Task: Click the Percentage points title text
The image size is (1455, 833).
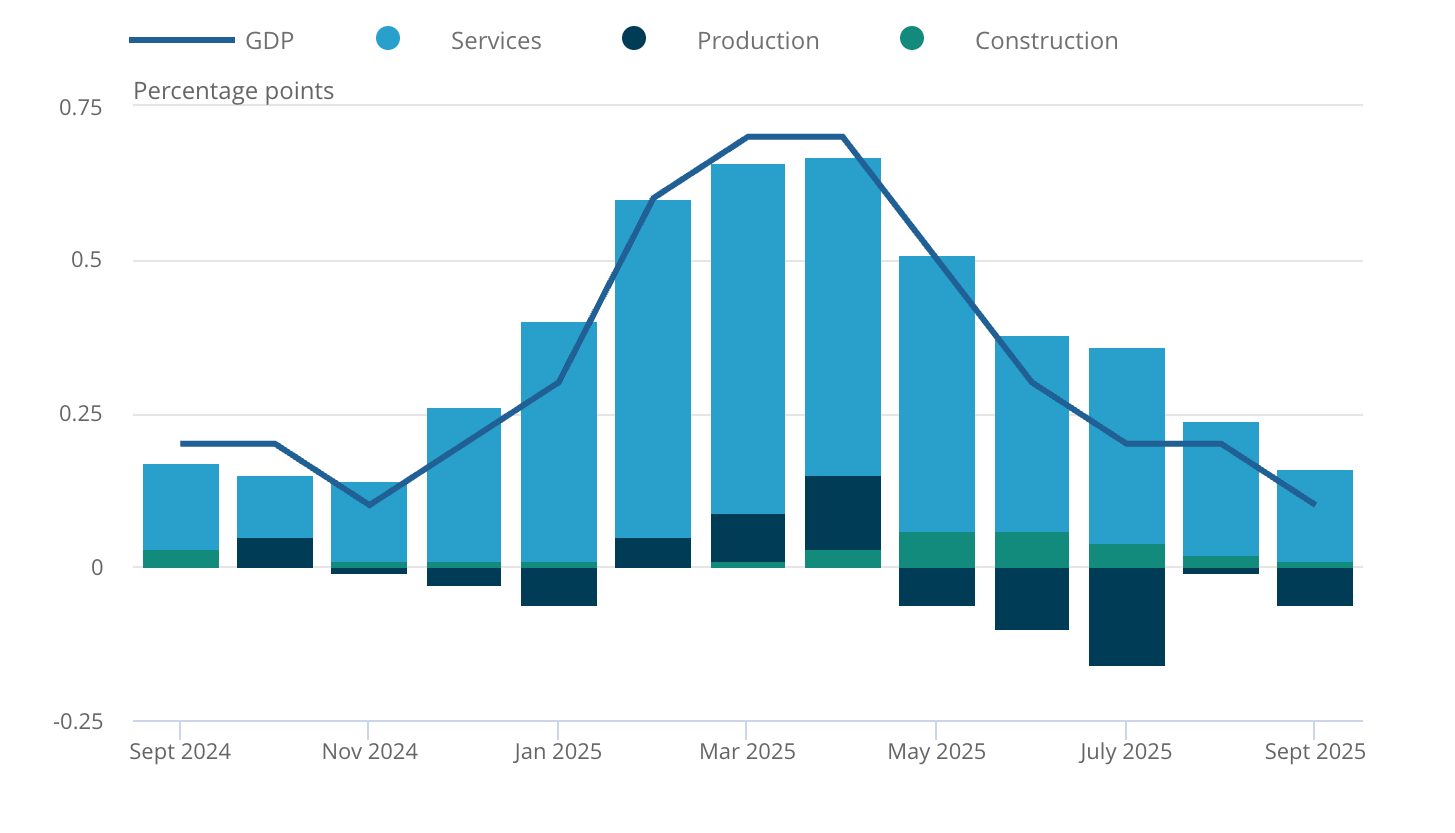Action: [233, 90]
